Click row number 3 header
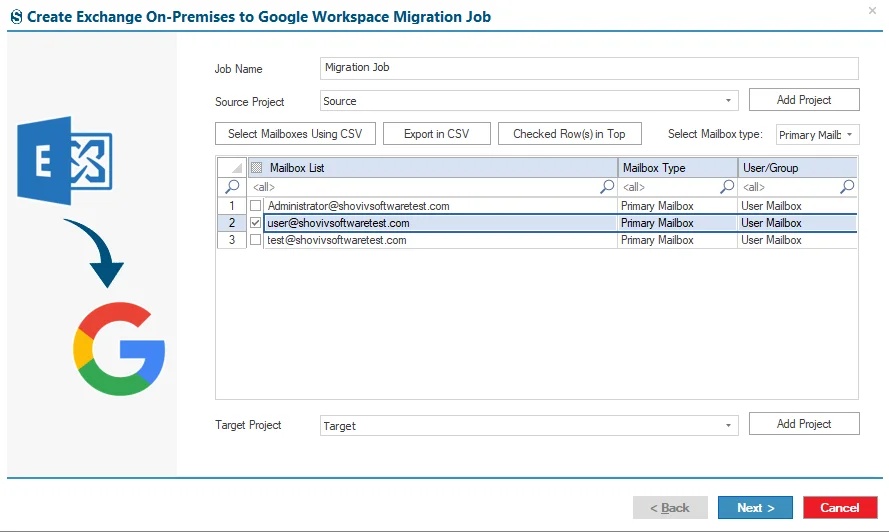This screenshot has height=532, width=889. click(232, 240)
